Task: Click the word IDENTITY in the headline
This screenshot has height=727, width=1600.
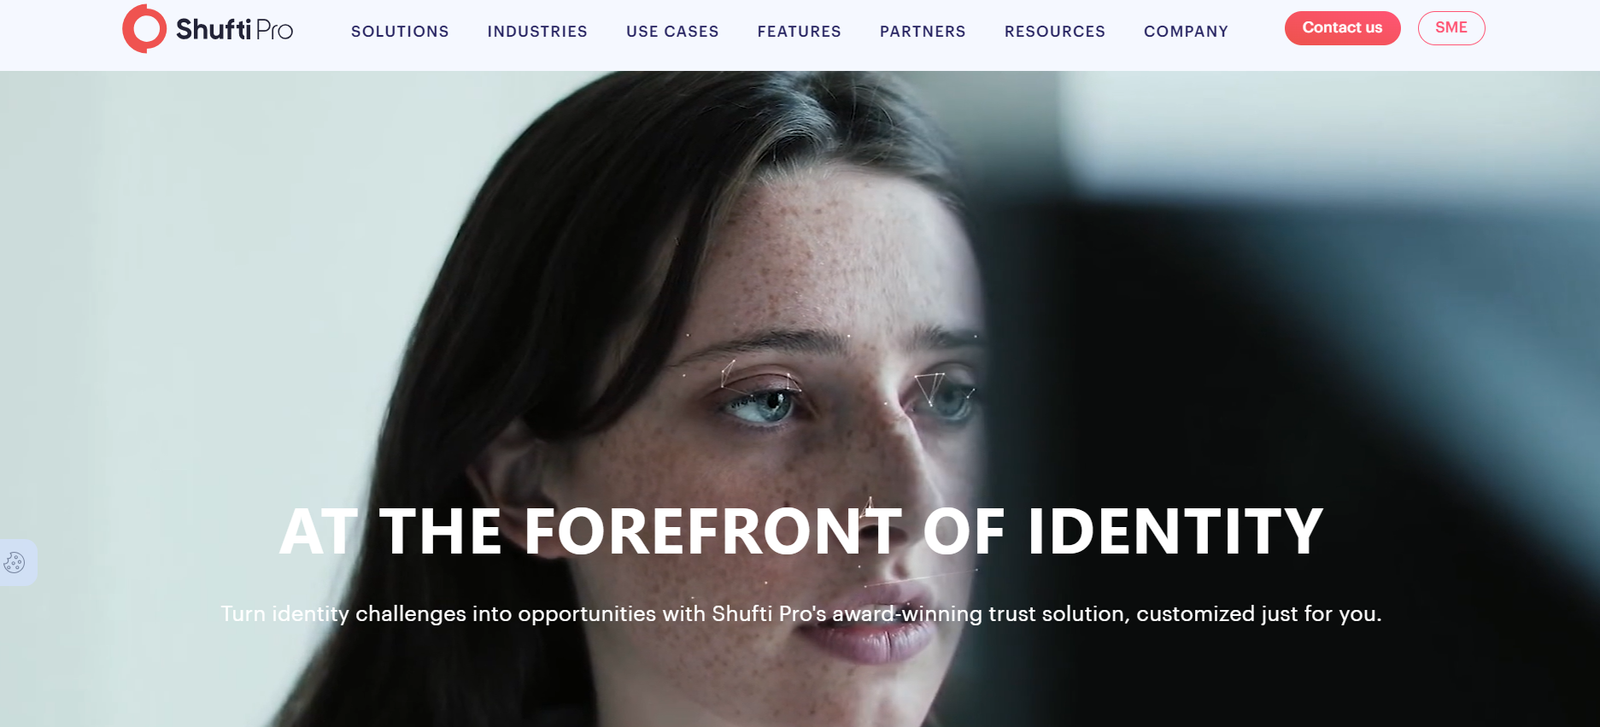Action: pos(1175,531)
